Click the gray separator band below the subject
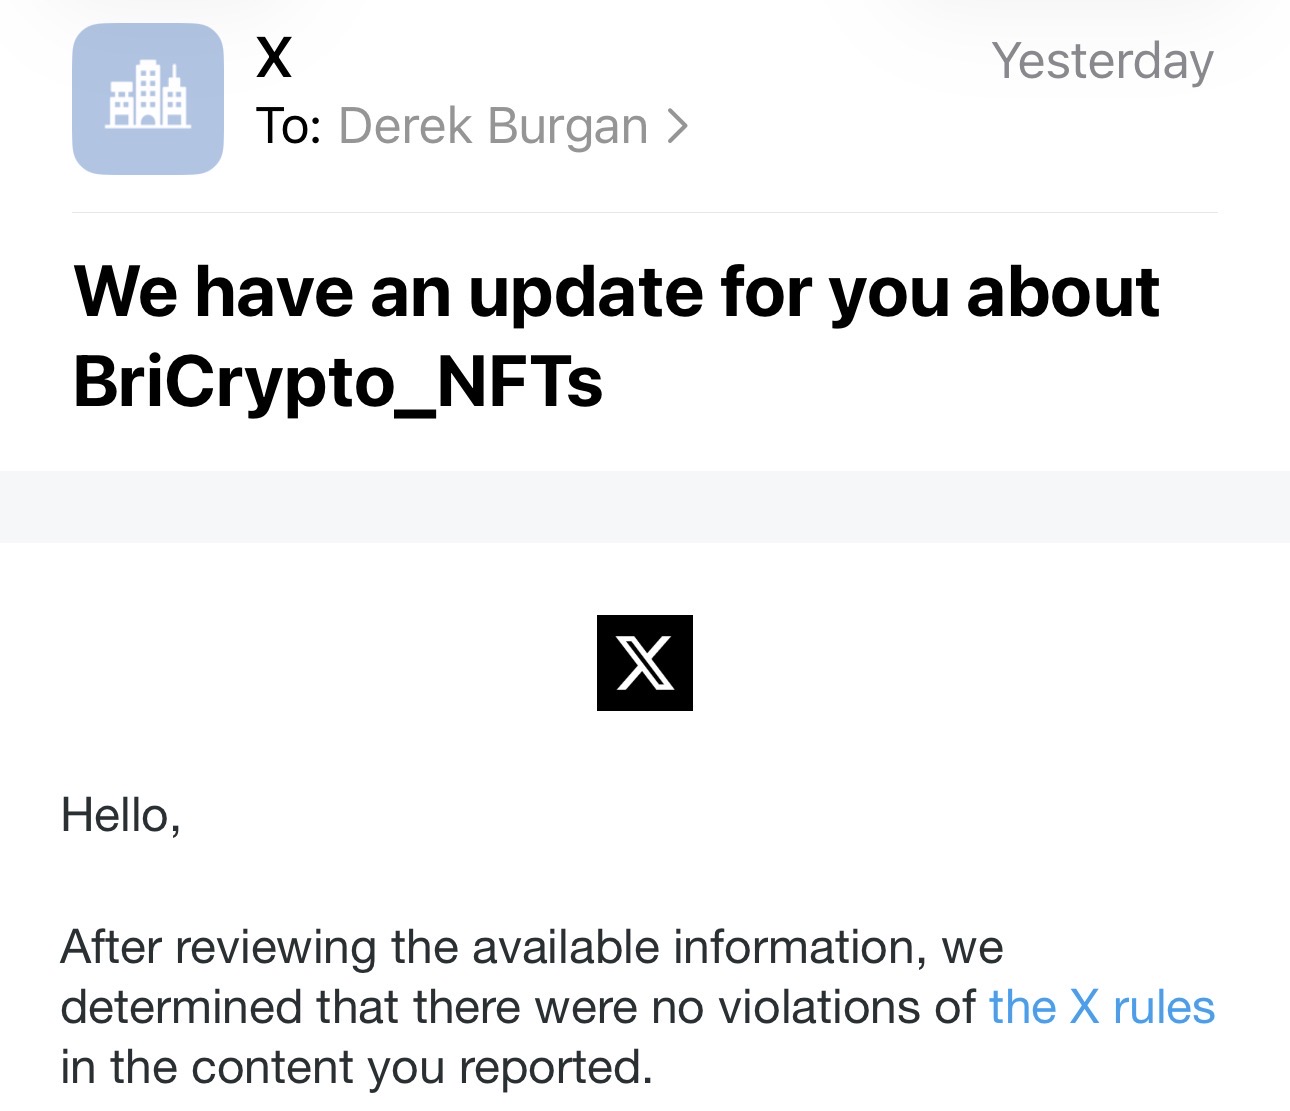This screenshot has width=1290, height=1111. point(645,507)
